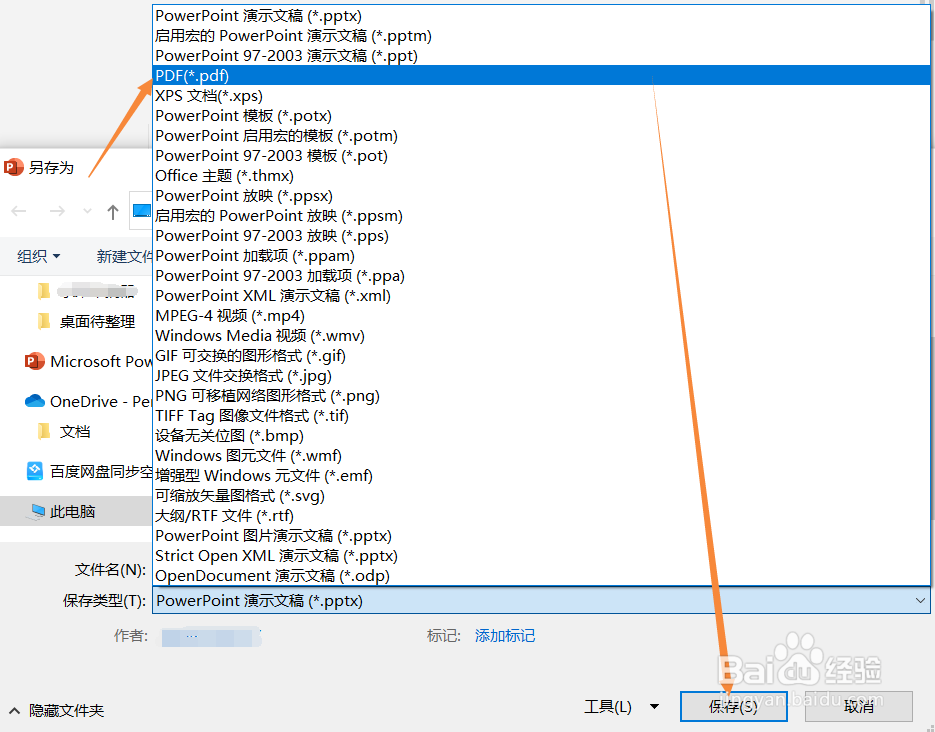Select 可缩放矢量图格式 (*.svg)
Screen dimensions: 935x732
541,495
